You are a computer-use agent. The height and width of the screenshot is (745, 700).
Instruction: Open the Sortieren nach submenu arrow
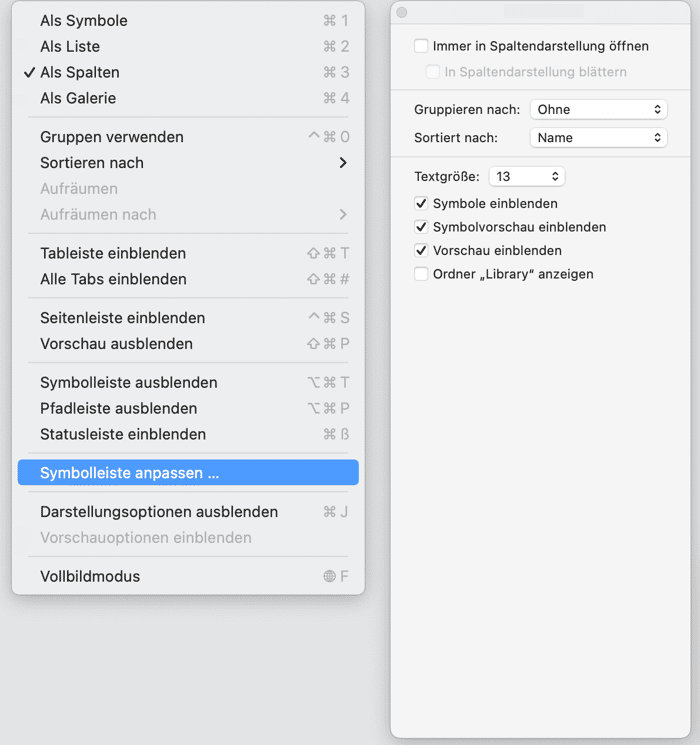coord(343,163)
